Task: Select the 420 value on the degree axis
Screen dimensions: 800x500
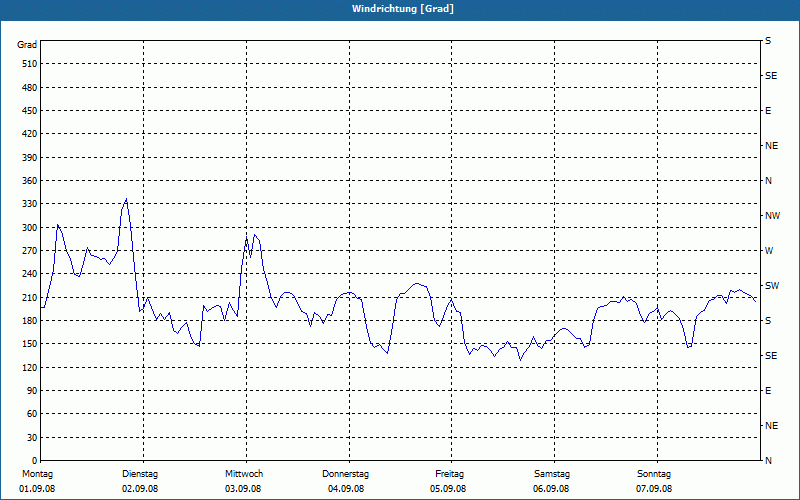Action: tap(30, 134)
